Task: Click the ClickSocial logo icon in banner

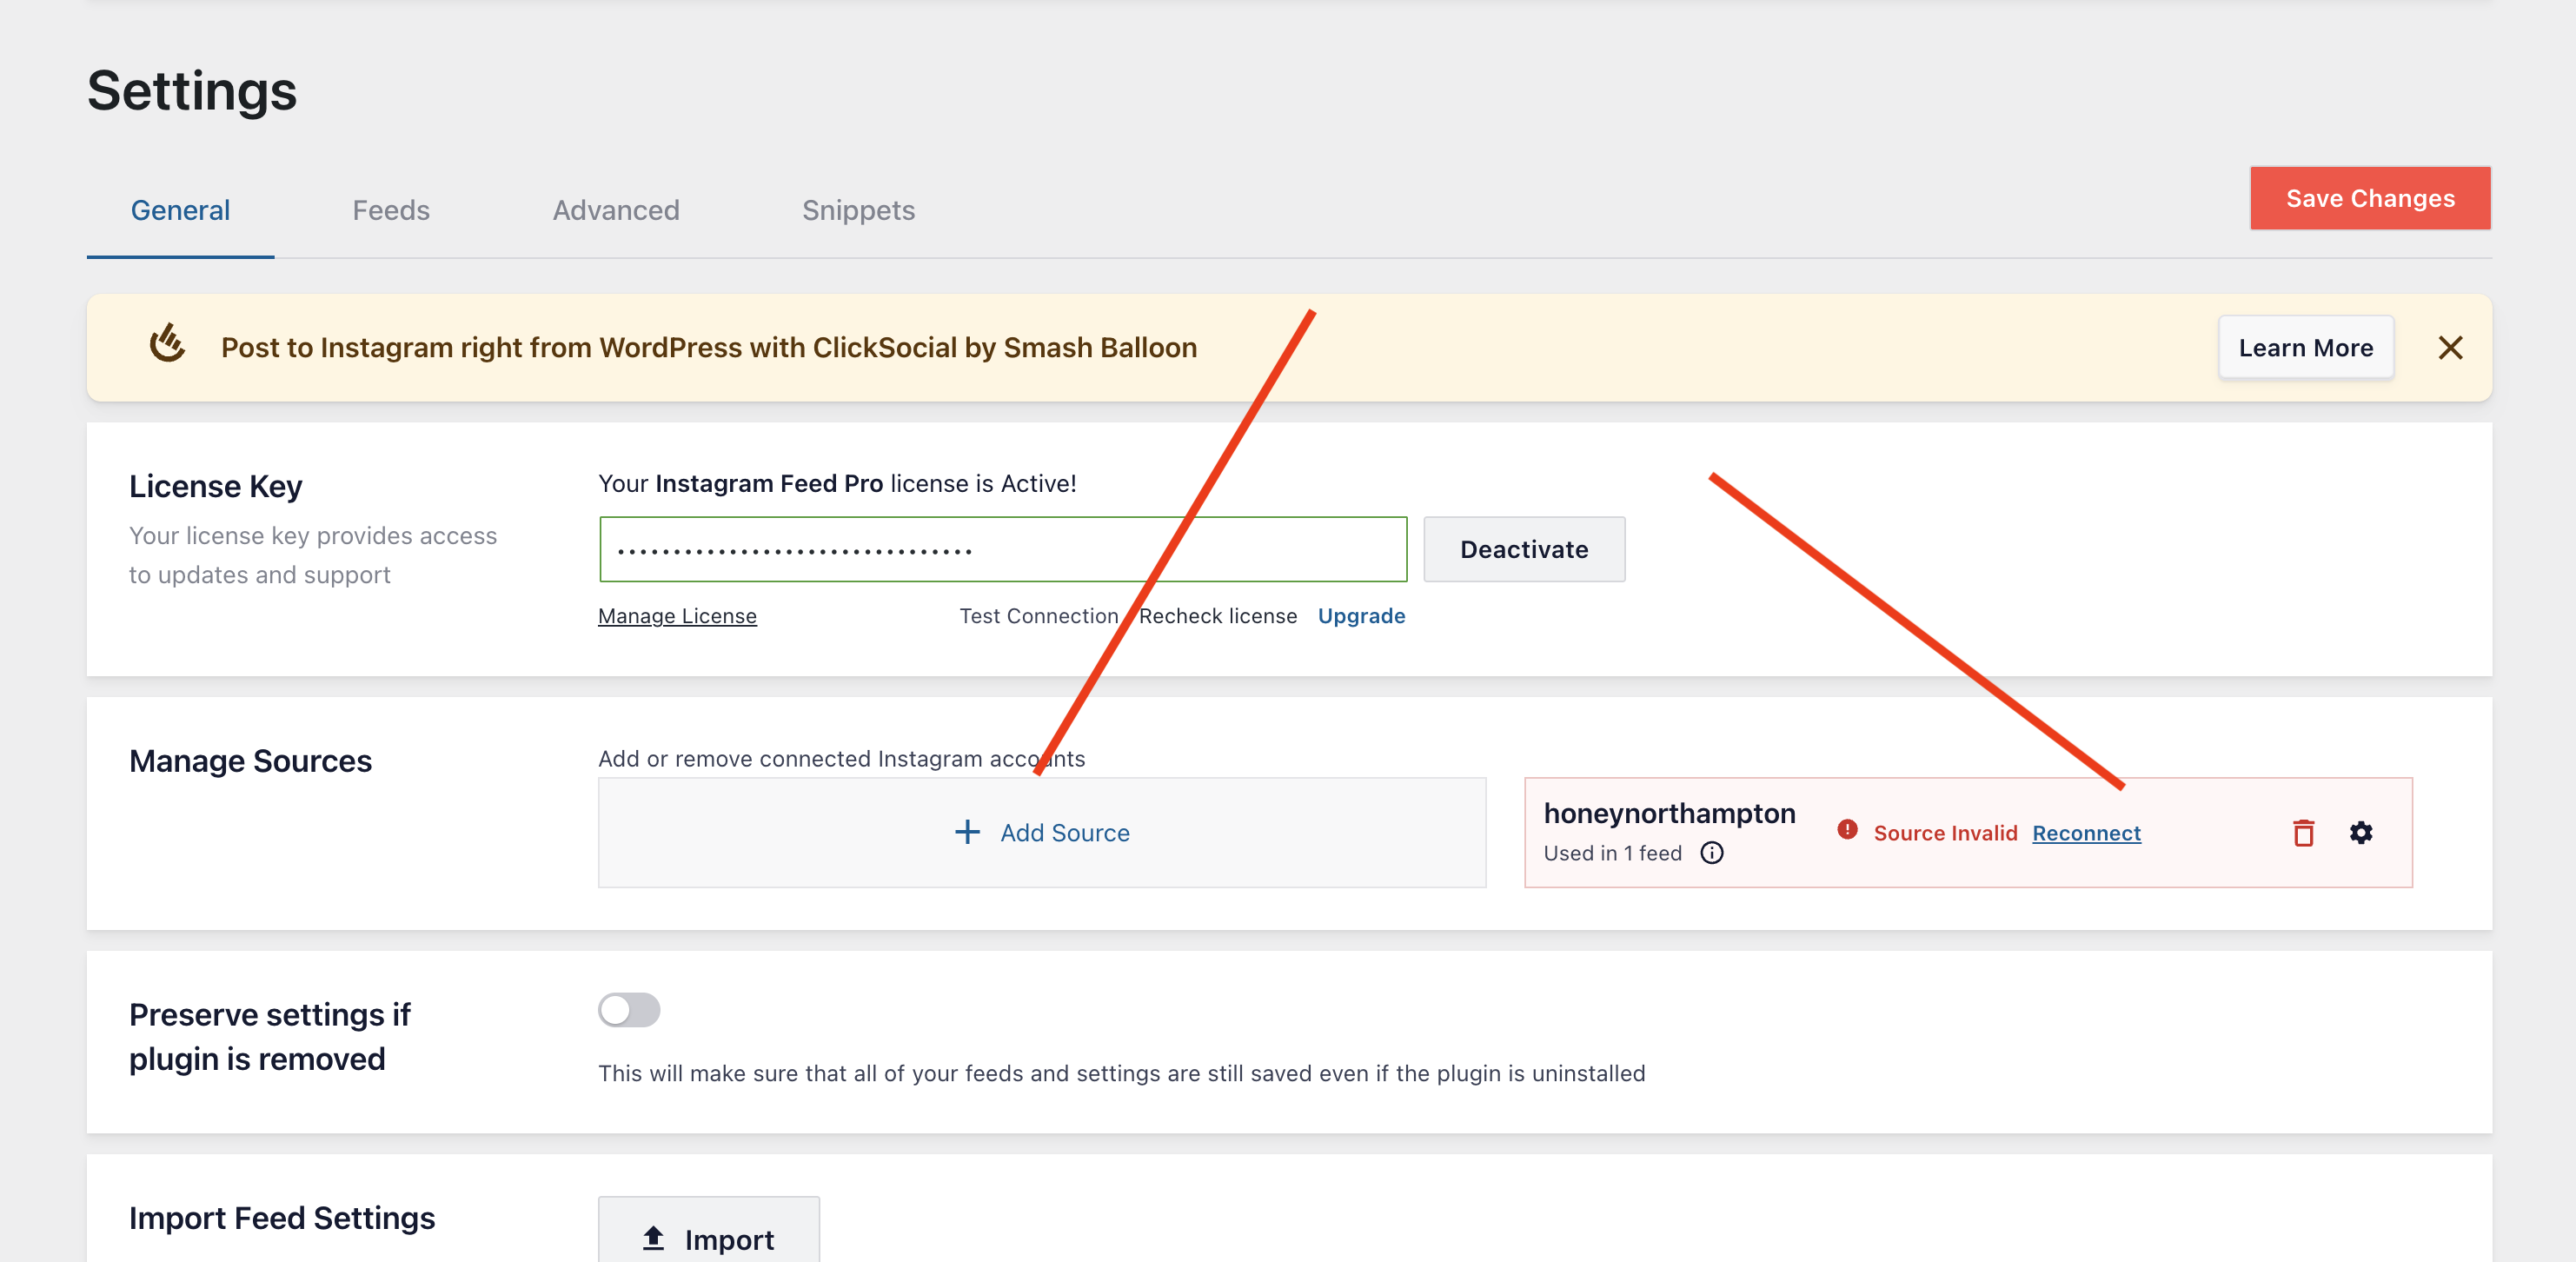Action: pos(167,344)
